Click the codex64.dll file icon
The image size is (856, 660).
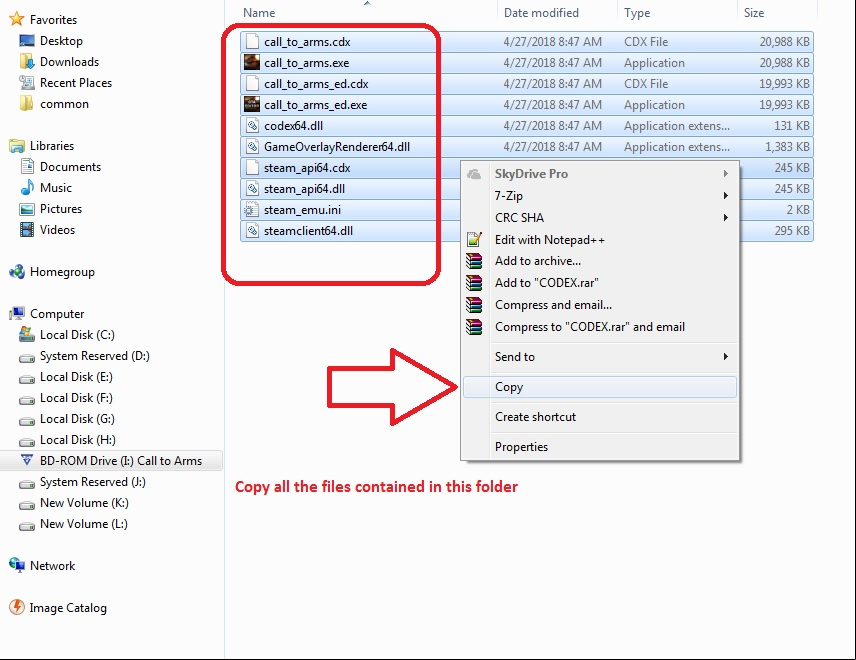click(252, 126)
